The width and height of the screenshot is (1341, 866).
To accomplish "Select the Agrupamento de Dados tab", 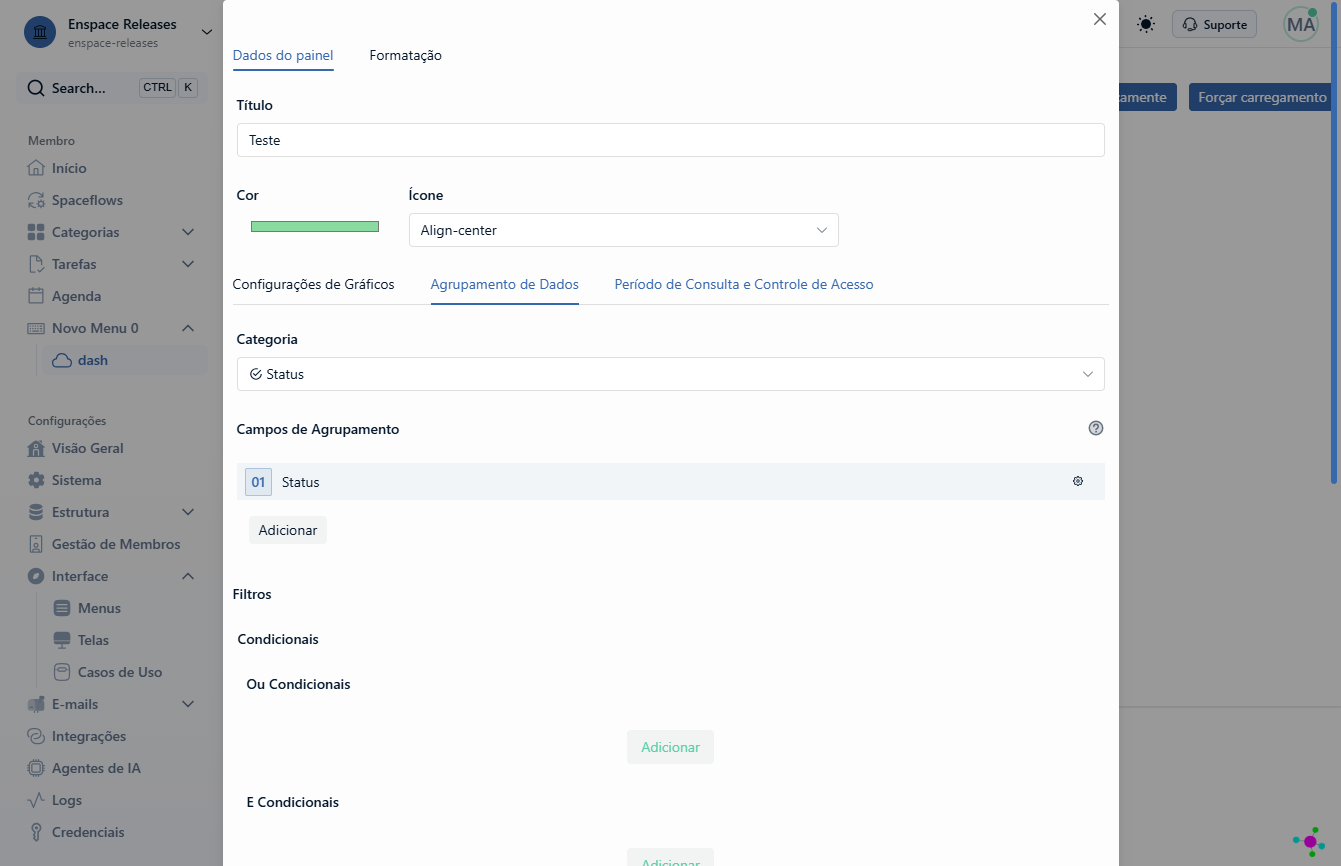I will [x=505, y=284].
